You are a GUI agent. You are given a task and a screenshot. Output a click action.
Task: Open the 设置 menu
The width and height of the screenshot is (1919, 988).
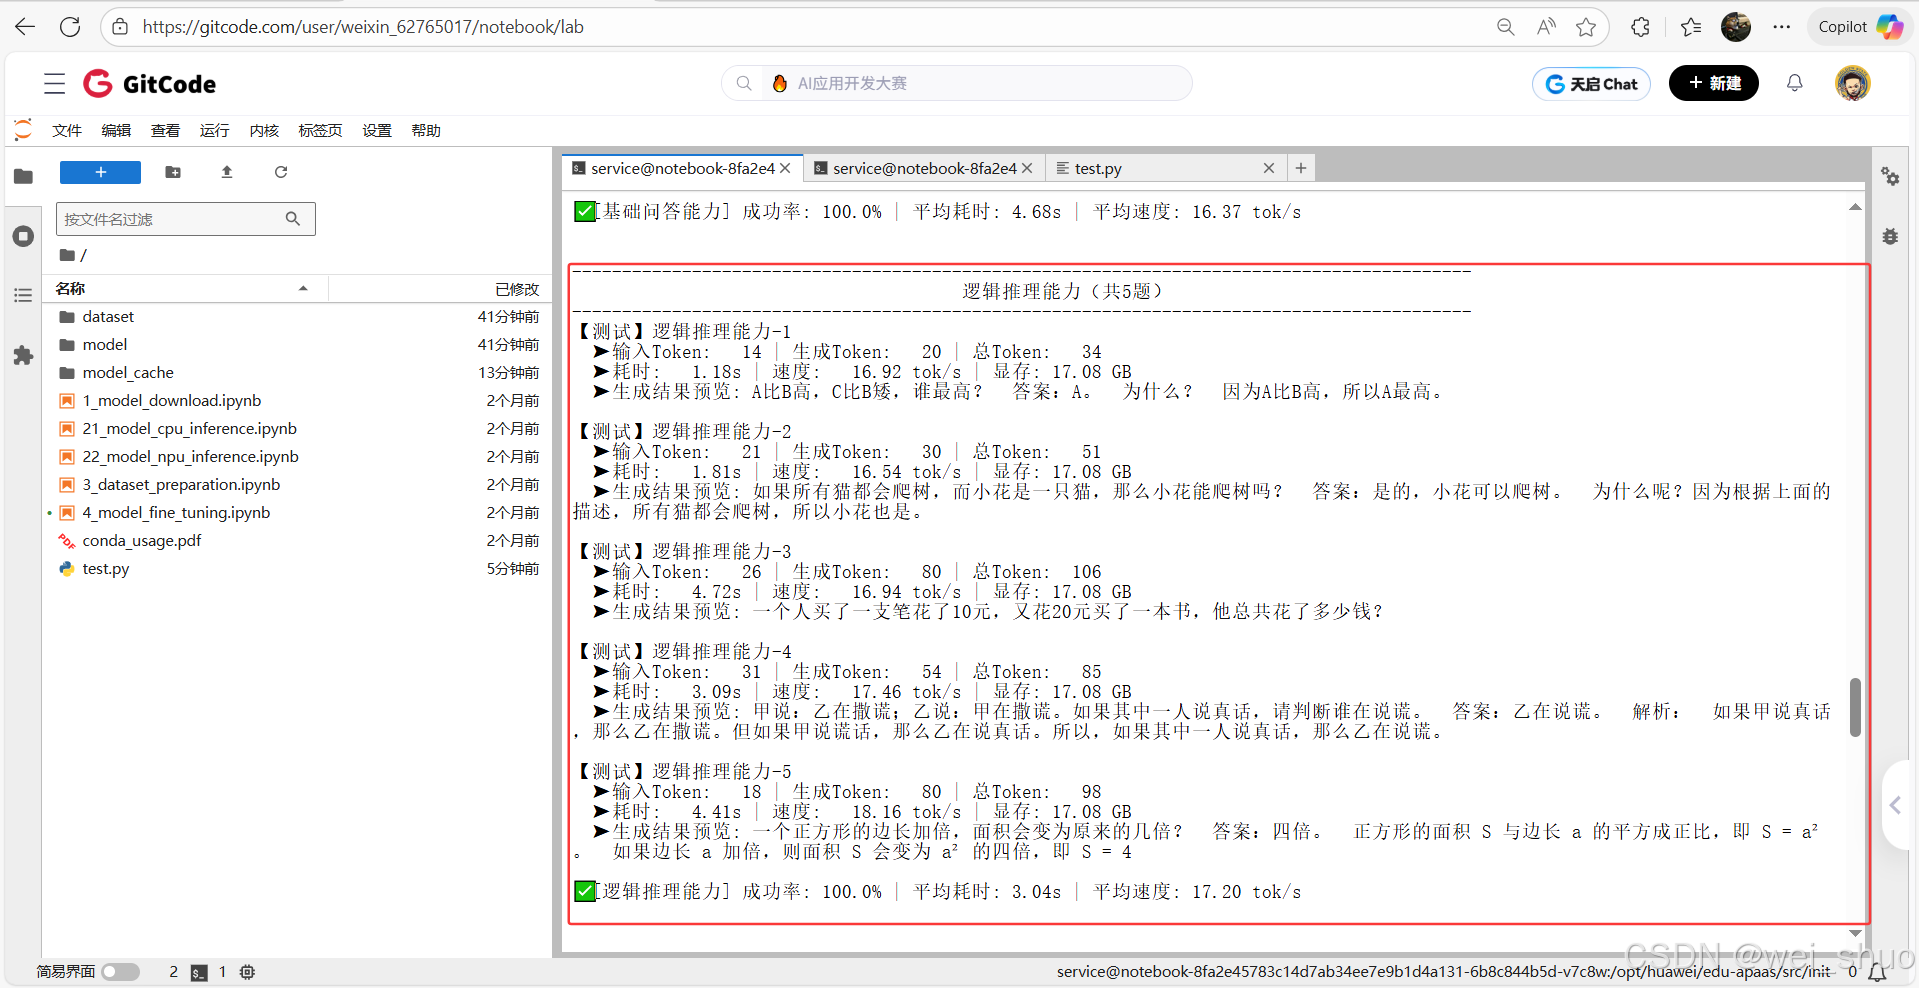tap(377, 130)
